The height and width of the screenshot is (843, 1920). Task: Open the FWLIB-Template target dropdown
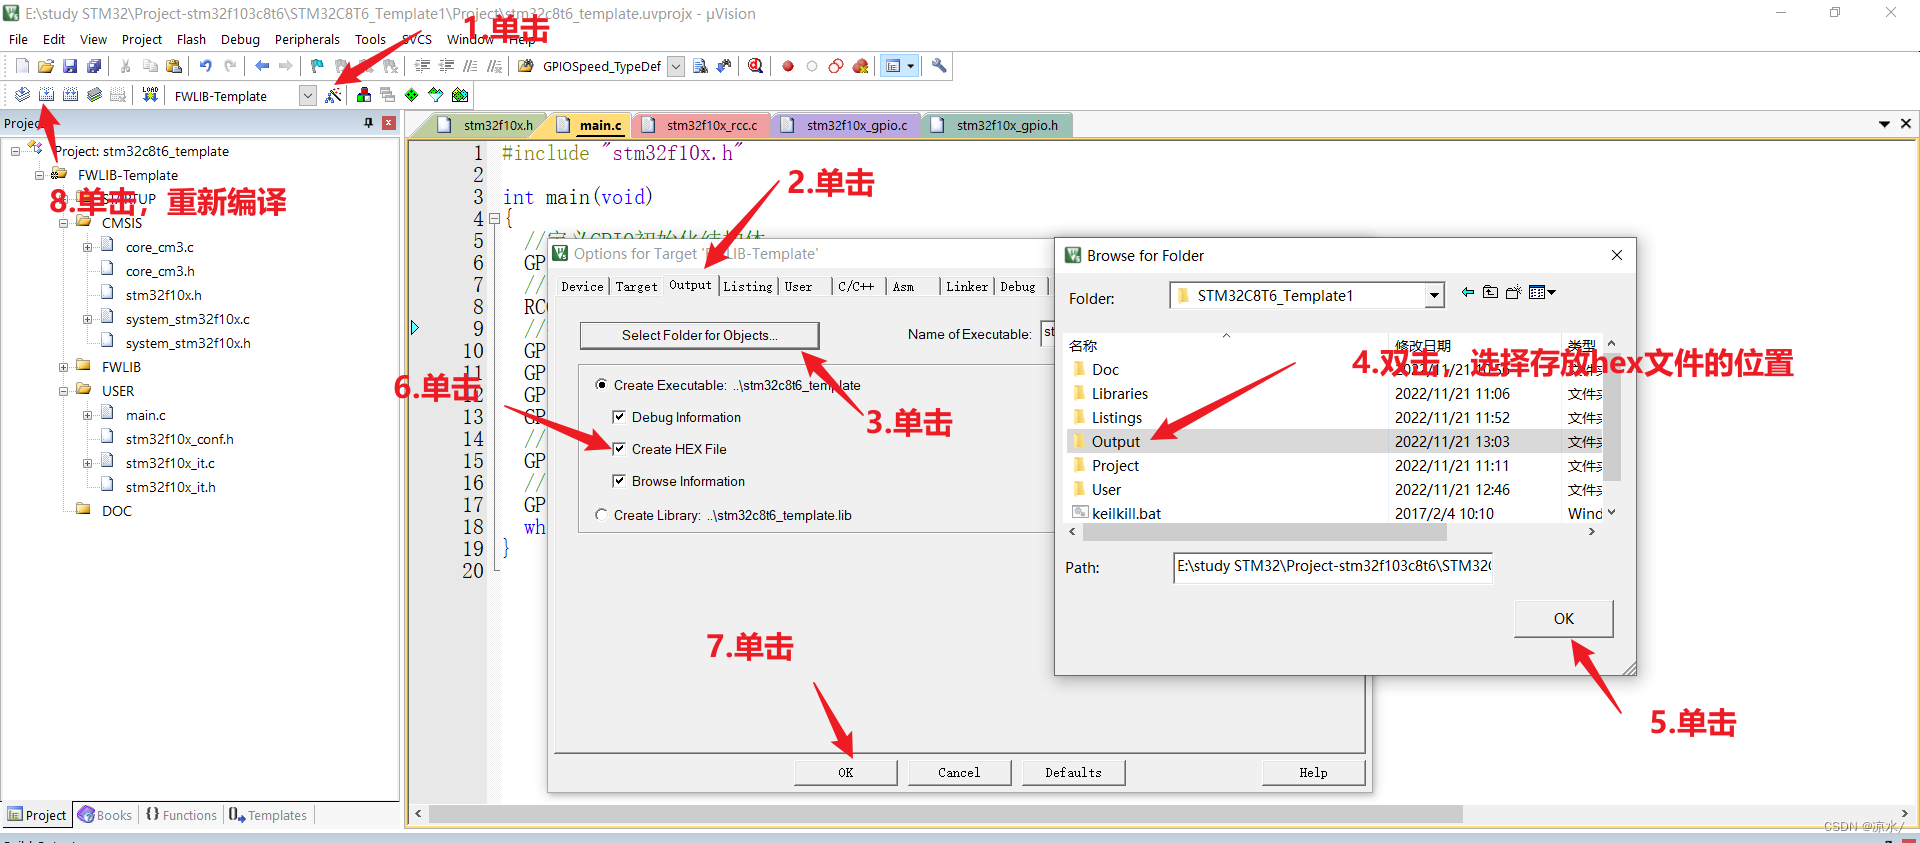tap(308, 96)
